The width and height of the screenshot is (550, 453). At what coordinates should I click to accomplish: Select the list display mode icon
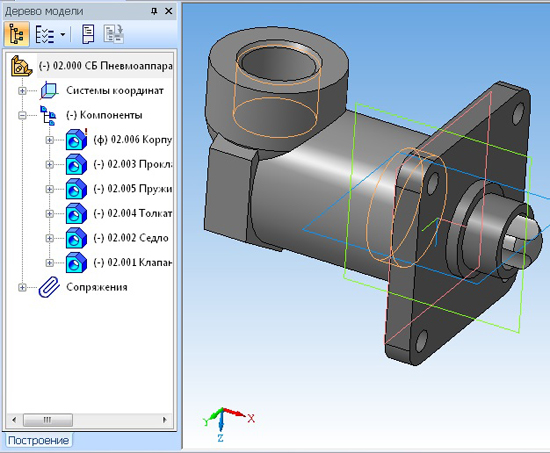click(45, 34)
